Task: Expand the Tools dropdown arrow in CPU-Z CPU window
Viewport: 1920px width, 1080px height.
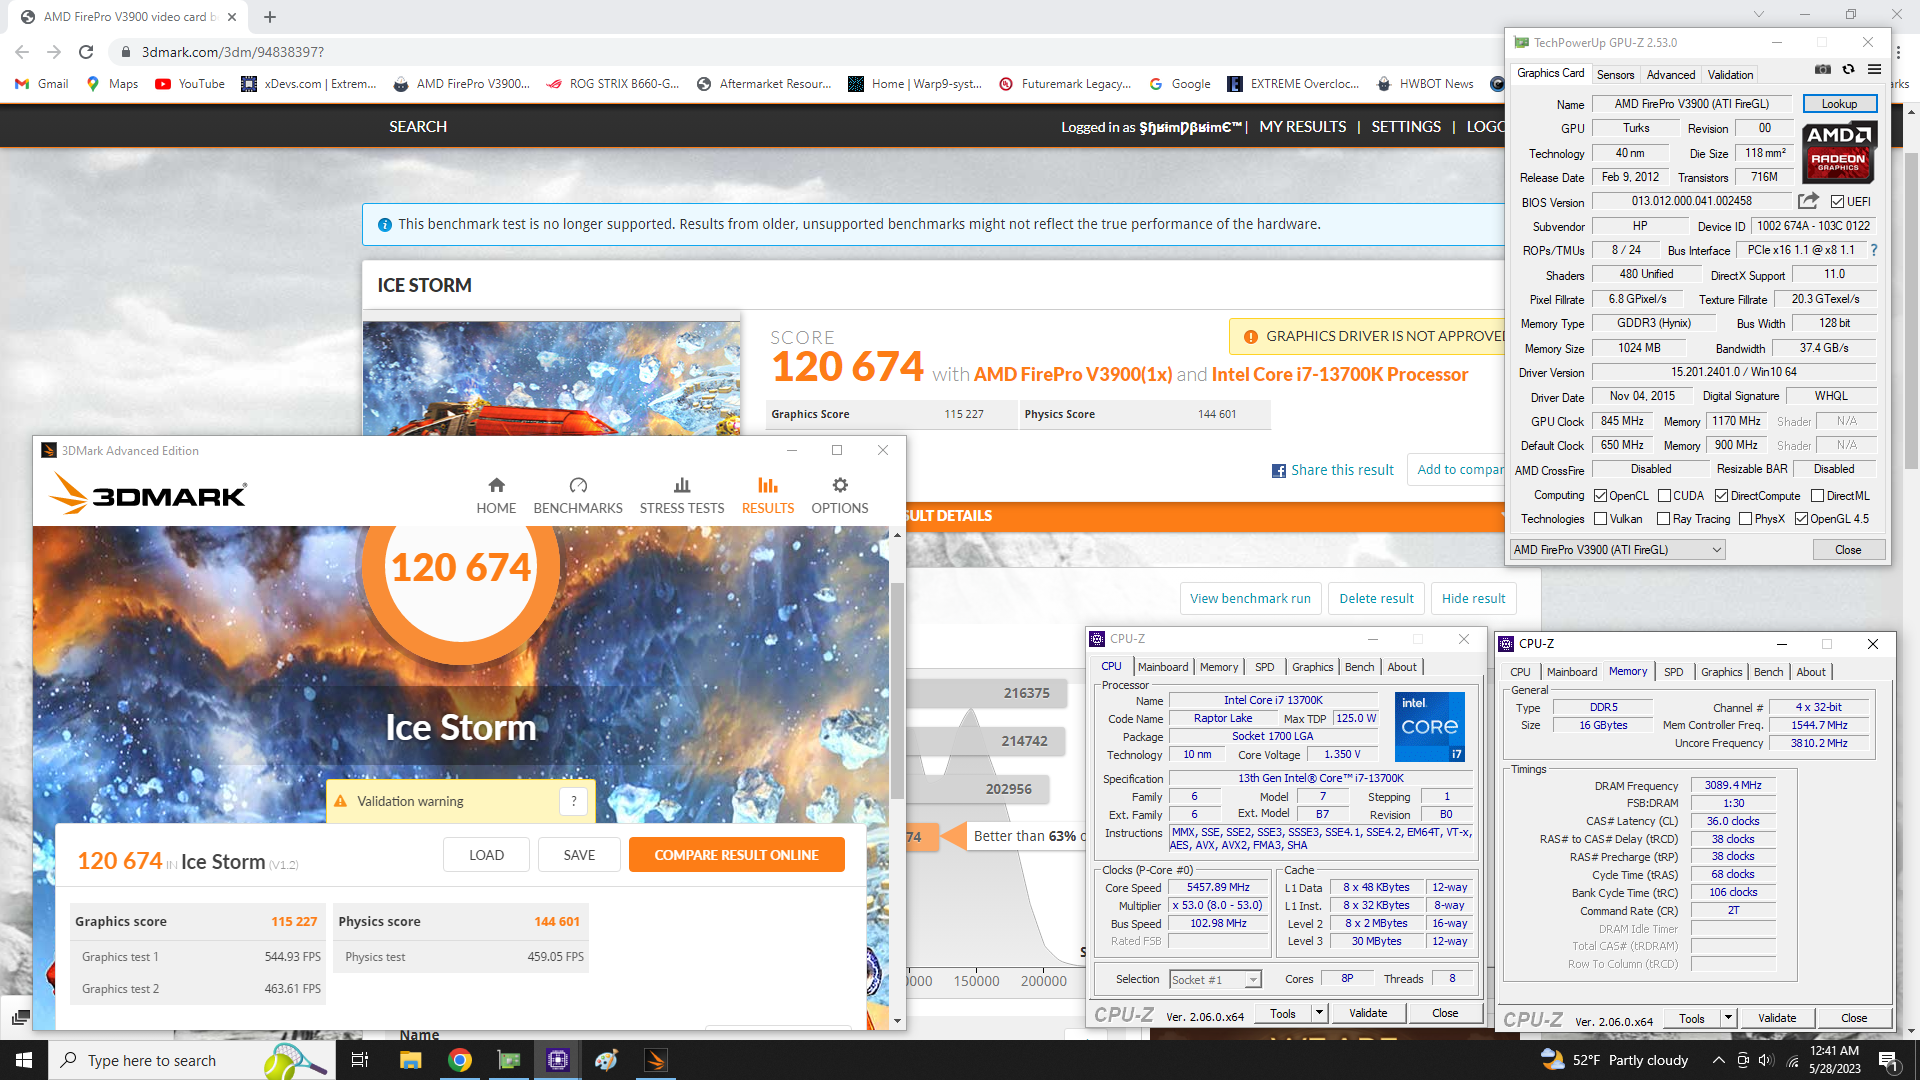Action: point(1319,1013)
